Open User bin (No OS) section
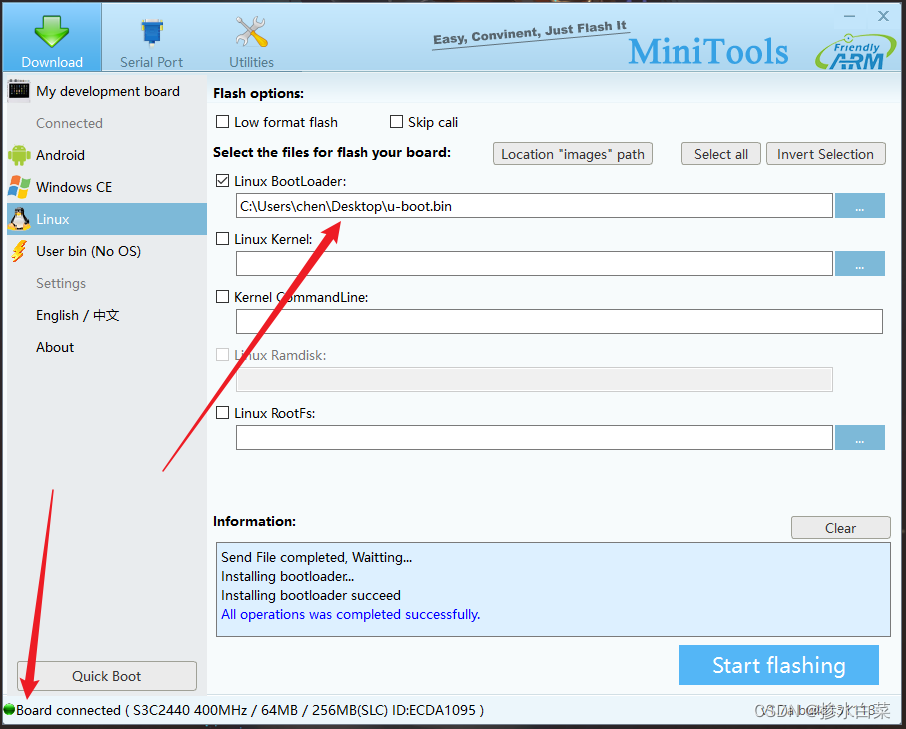This screenshot has width=906, height=729. pos(107,251)
